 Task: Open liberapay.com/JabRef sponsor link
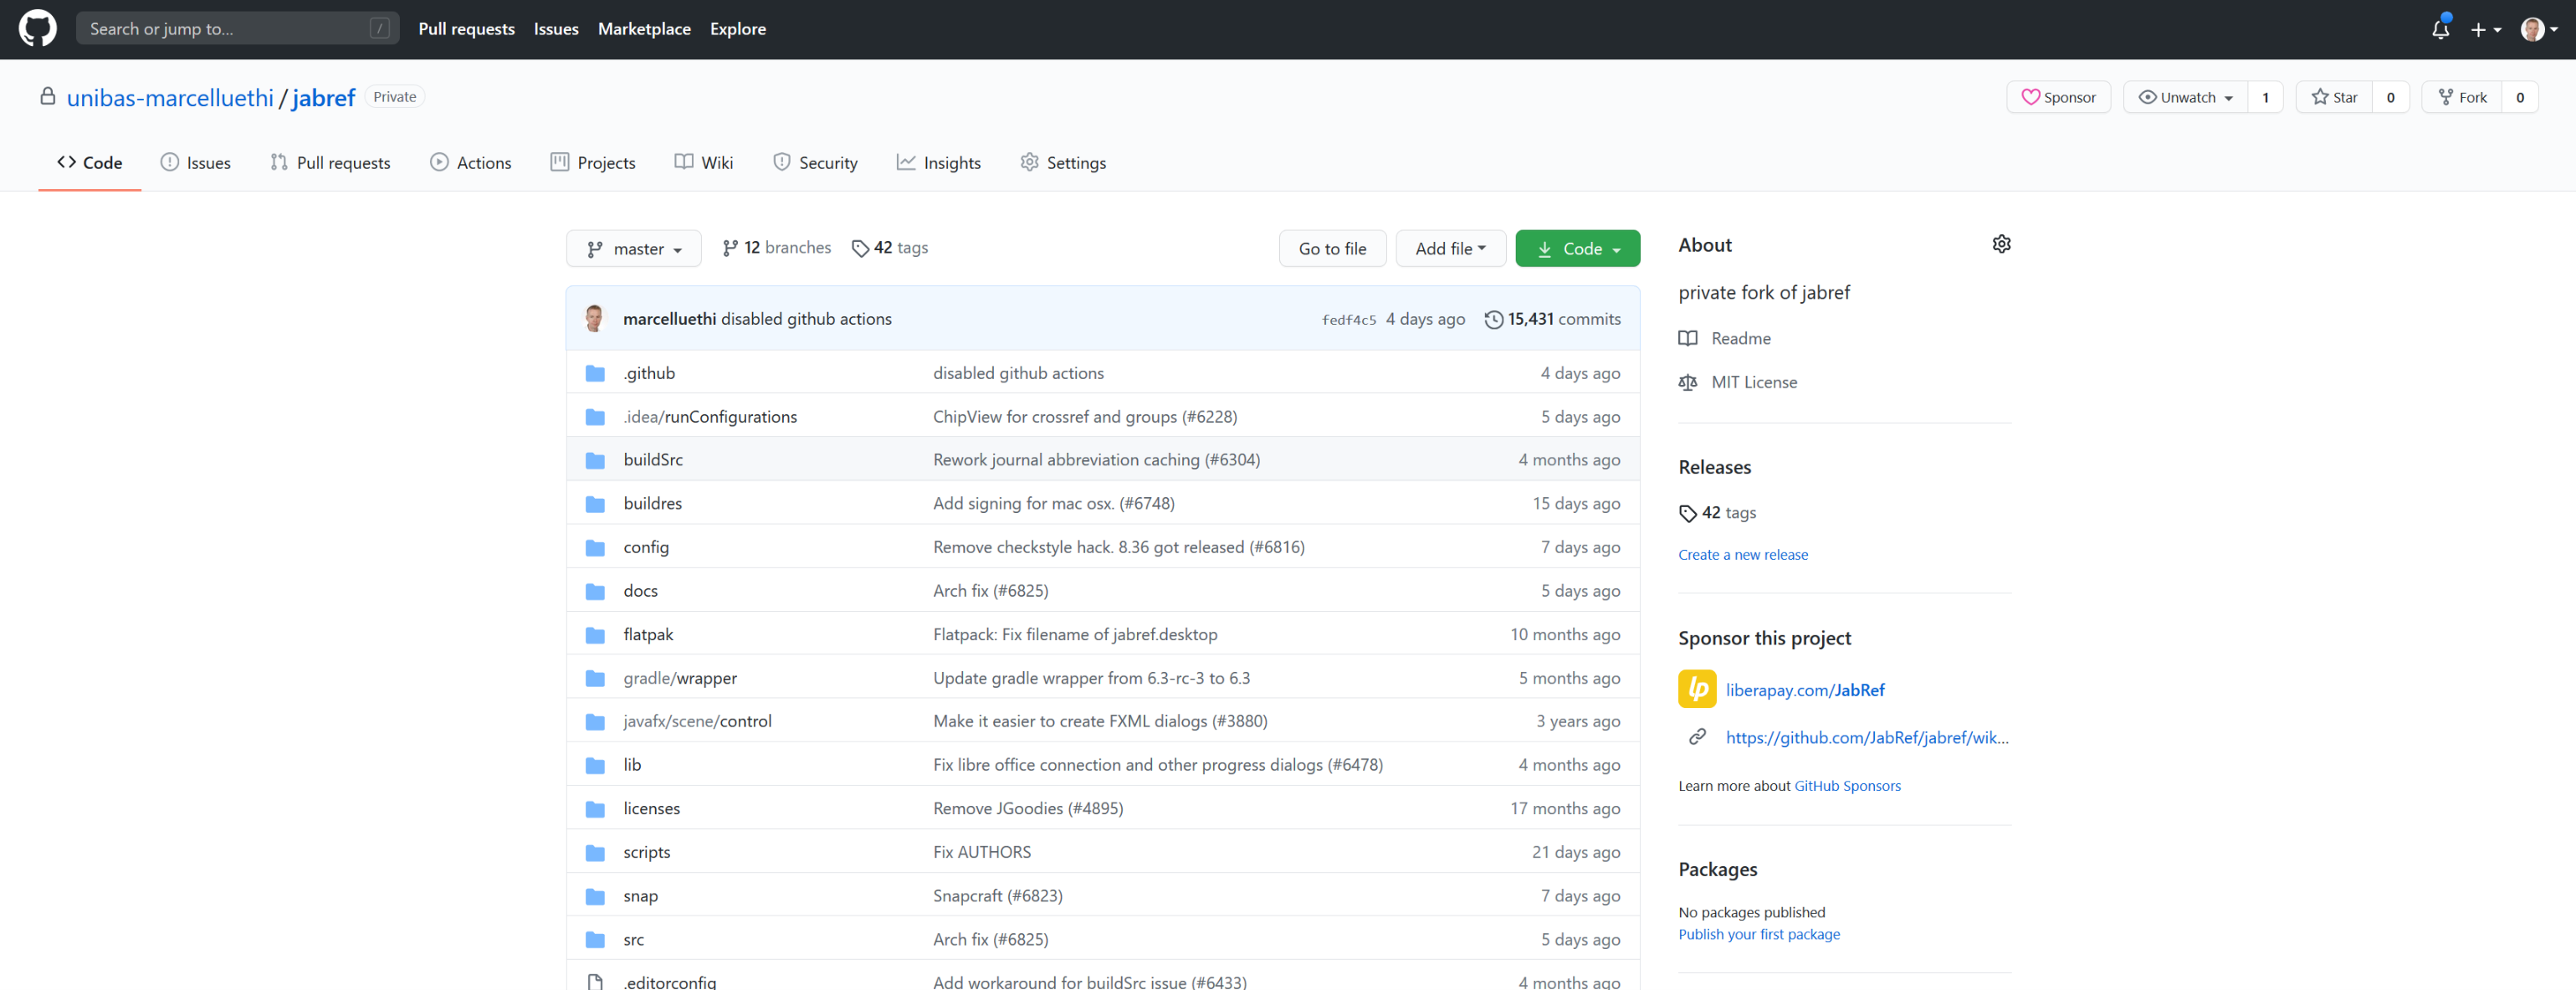point(1805,690)
